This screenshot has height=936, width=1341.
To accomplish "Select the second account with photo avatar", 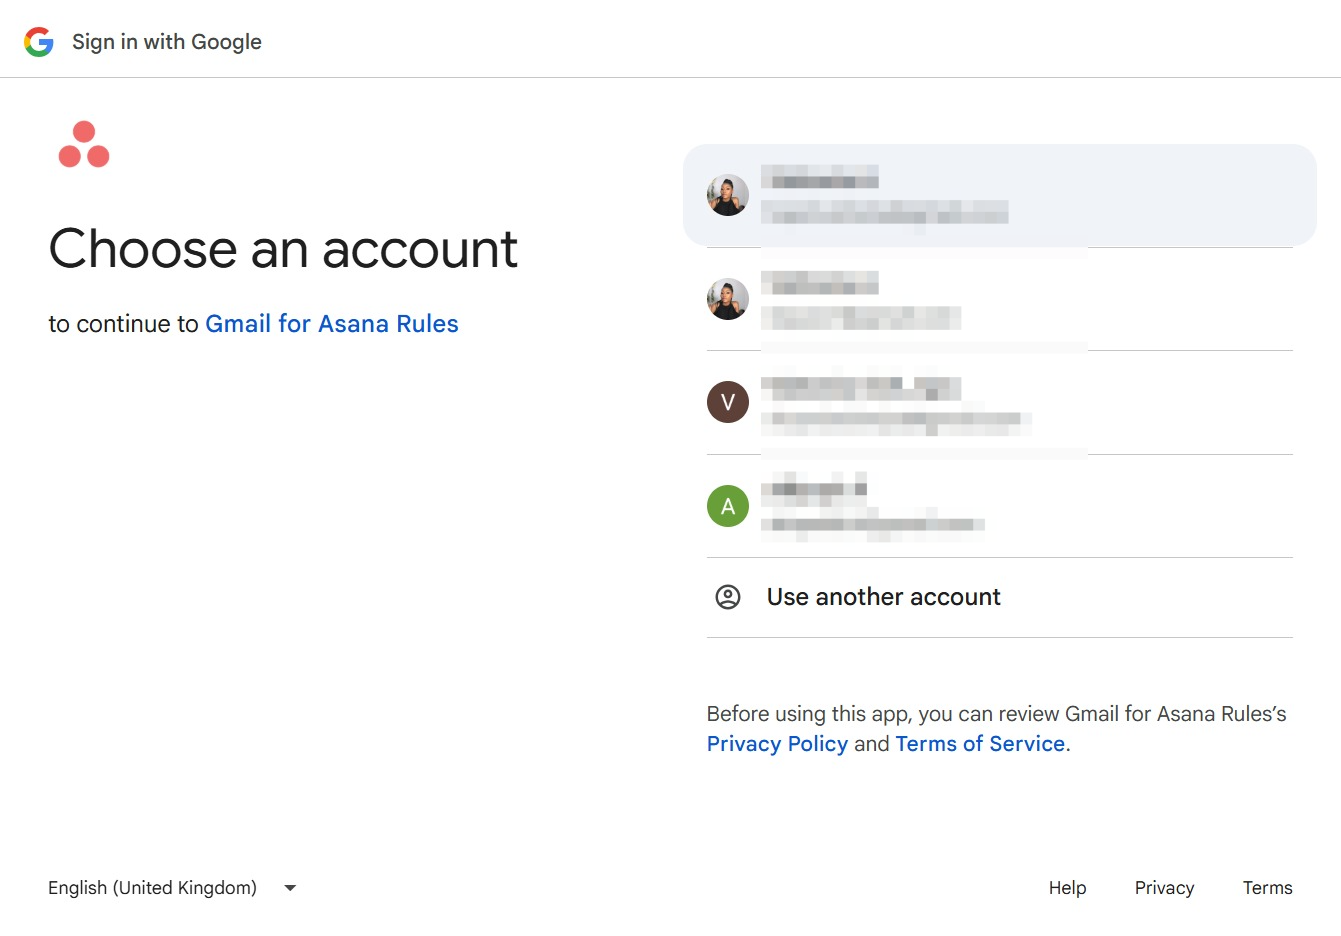I will tap(999, 299).
